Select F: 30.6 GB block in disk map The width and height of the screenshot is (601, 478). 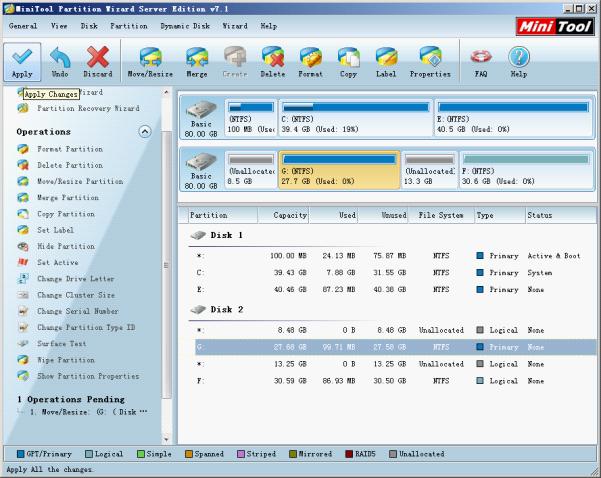(x=526, y=169)
